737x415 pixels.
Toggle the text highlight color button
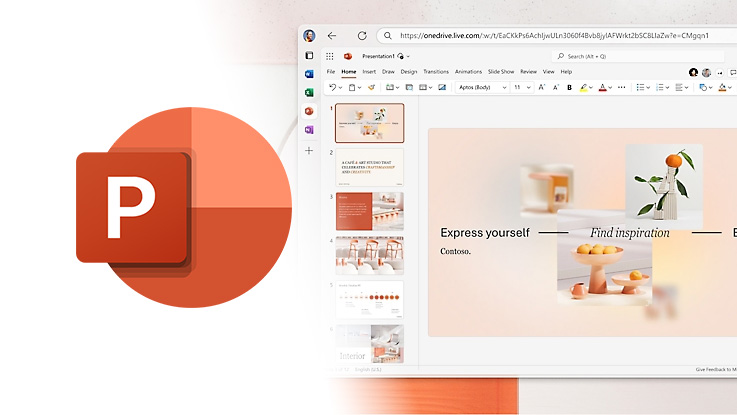tap(583, 87)
